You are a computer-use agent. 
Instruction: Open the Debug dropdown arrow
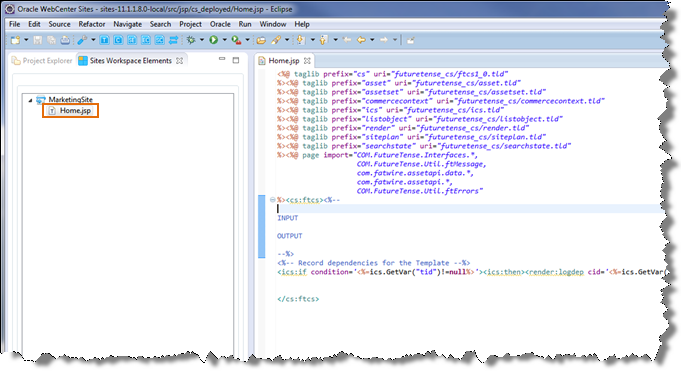[202, 40]
